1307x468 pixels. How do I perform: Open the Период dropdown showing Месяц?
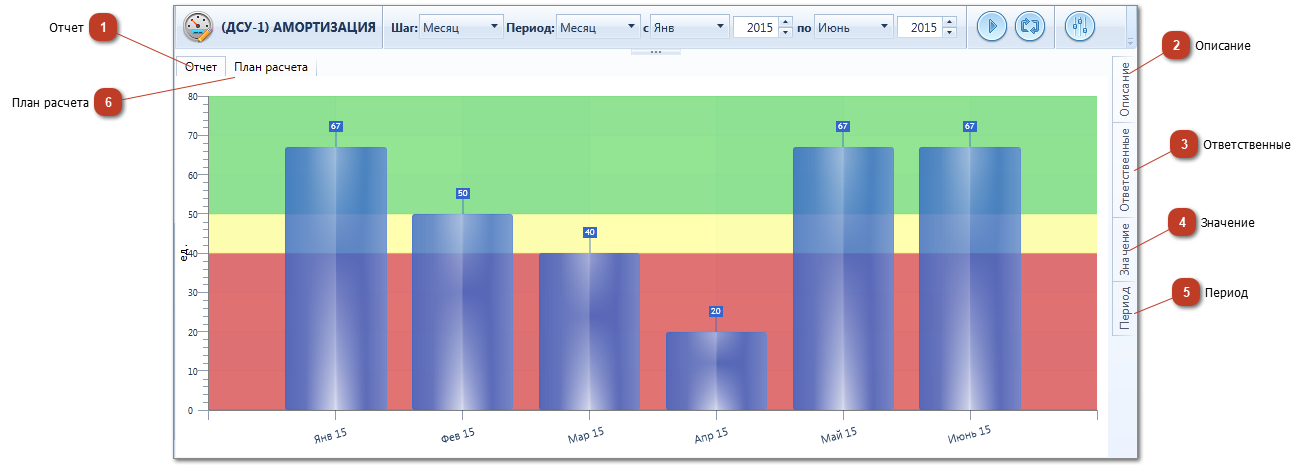598,28
